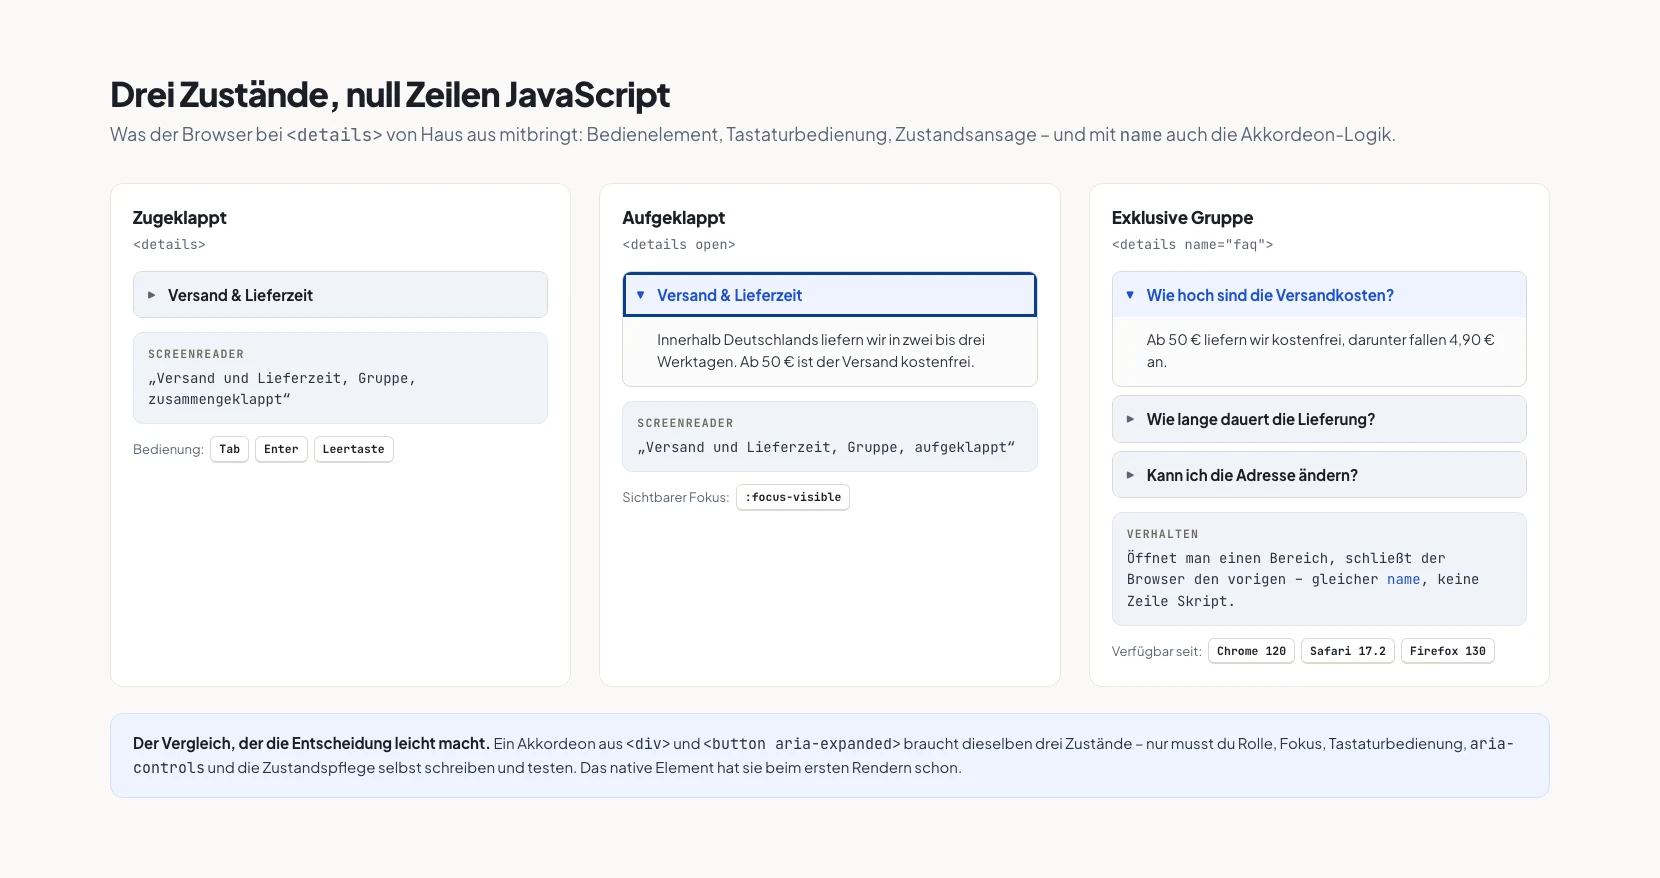Click the Screenreader note under the Zugeklappt example
The height and width of the screenshot is (878, 1660).
pyautogui.click(x=340, y=378)
